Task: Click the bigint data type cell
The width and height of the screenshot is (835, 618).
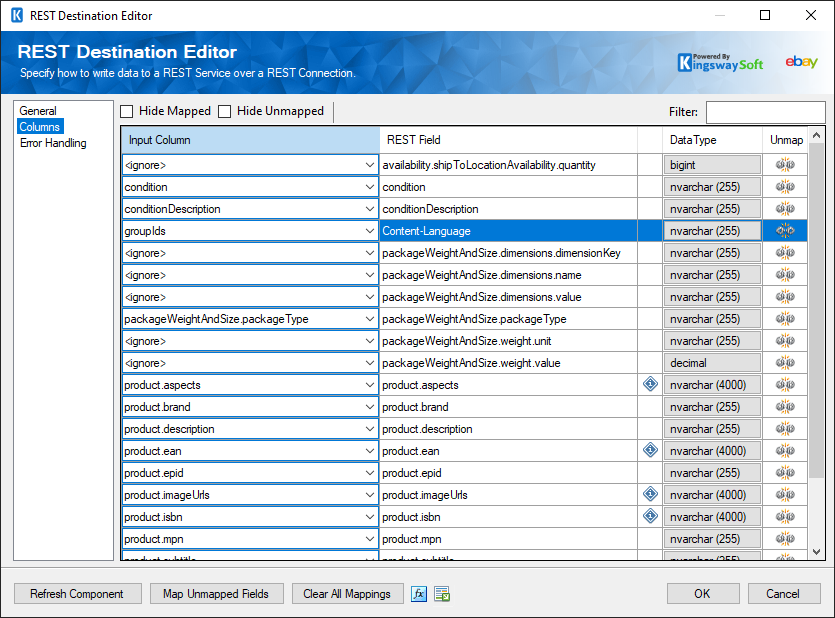Action: (712, 165)
